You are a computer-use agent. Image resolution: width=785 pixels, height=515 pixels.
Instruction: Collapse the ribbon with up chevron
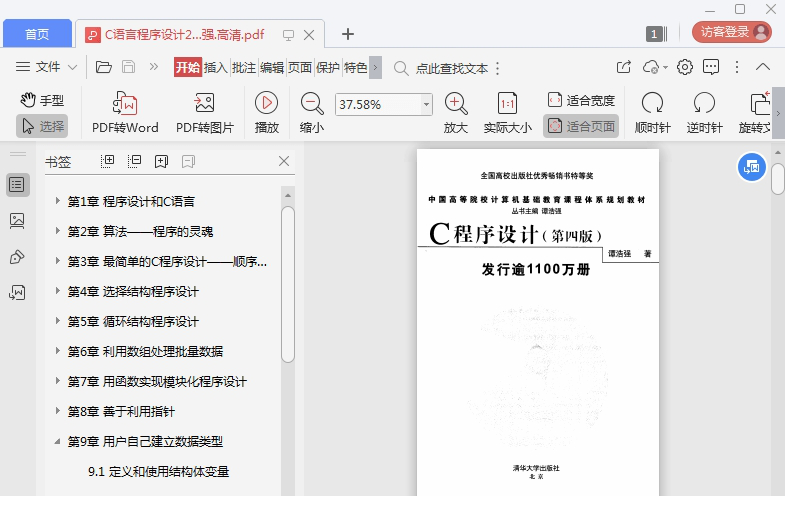click(762, 67)
